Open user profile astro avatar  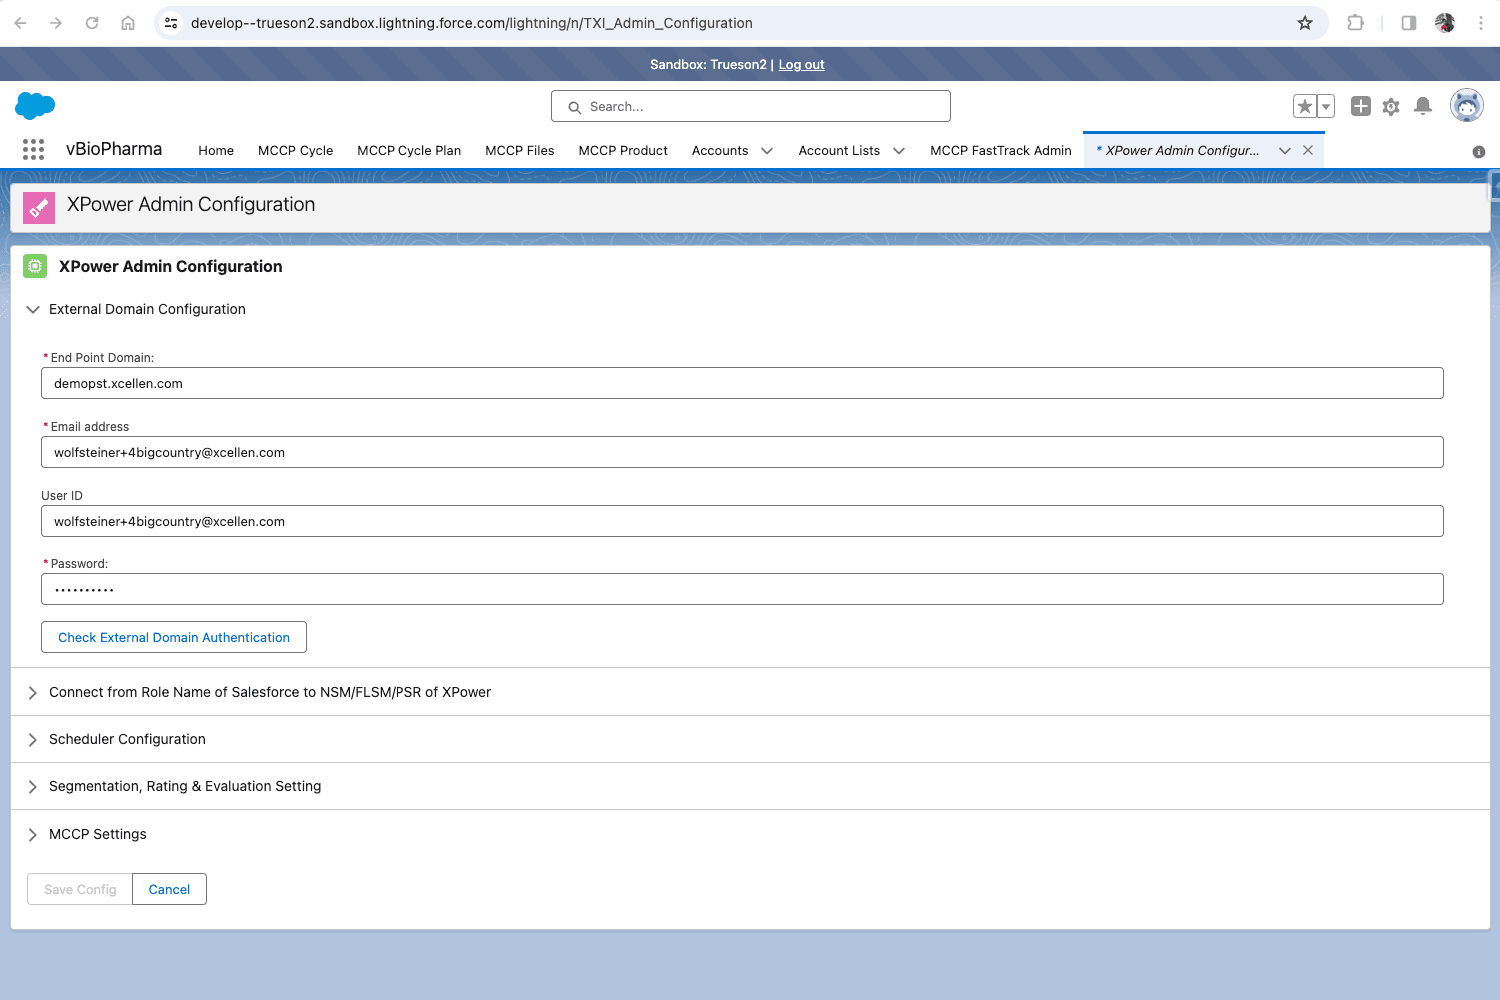(1467, 105)
